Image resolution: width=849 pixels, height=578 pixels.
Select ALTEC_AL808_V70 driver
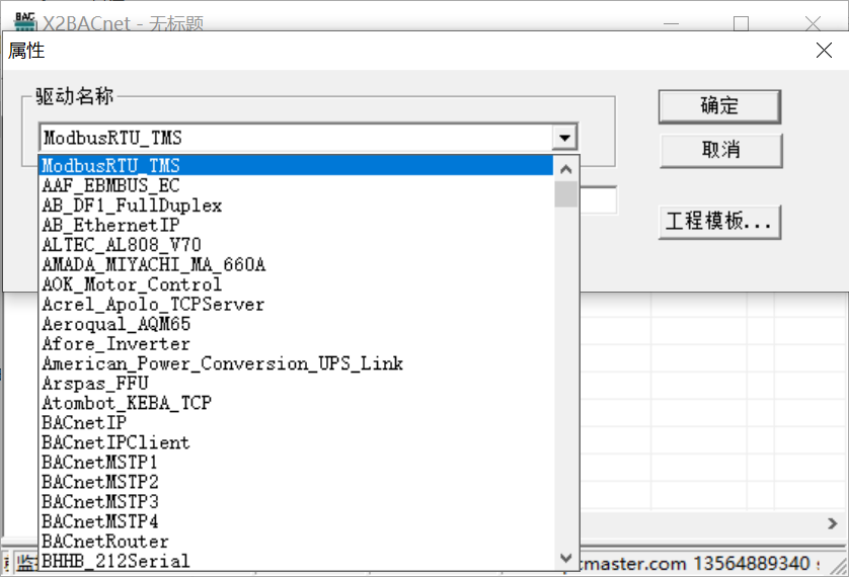pos(296,245)
